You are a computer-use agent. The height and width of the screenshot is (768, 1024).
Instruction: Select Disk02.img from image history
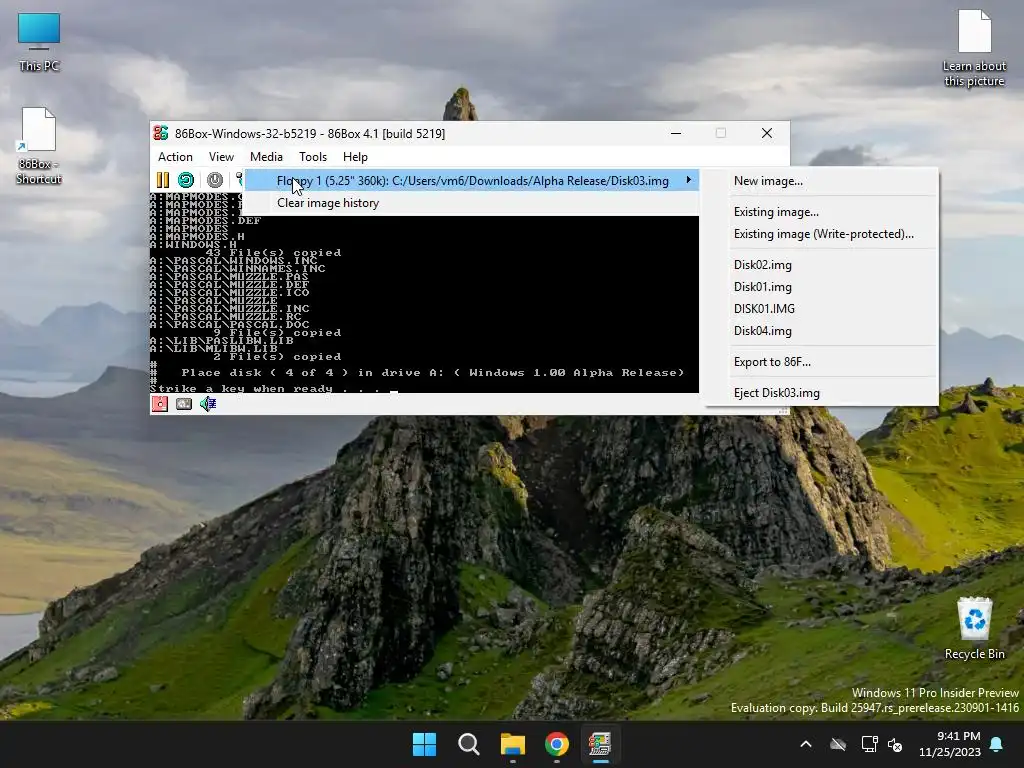point(823,264)
